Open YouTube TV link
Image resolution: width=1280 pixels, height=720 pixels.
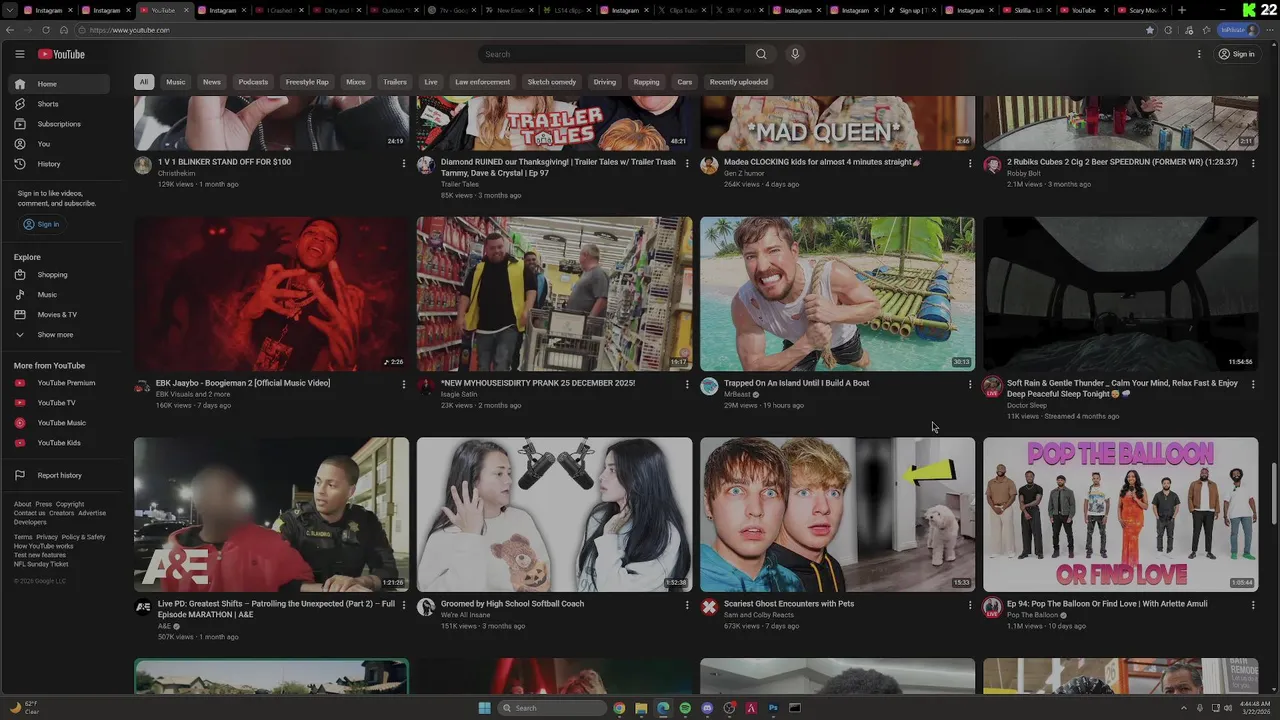(59, 403)
